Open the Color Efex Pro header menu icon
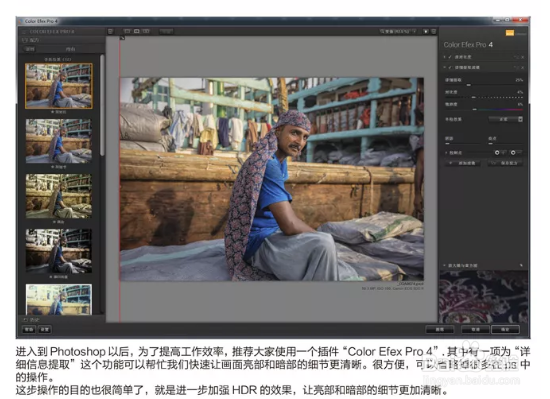The width and height of the screenshot is (550, 399). coord(24,32)
